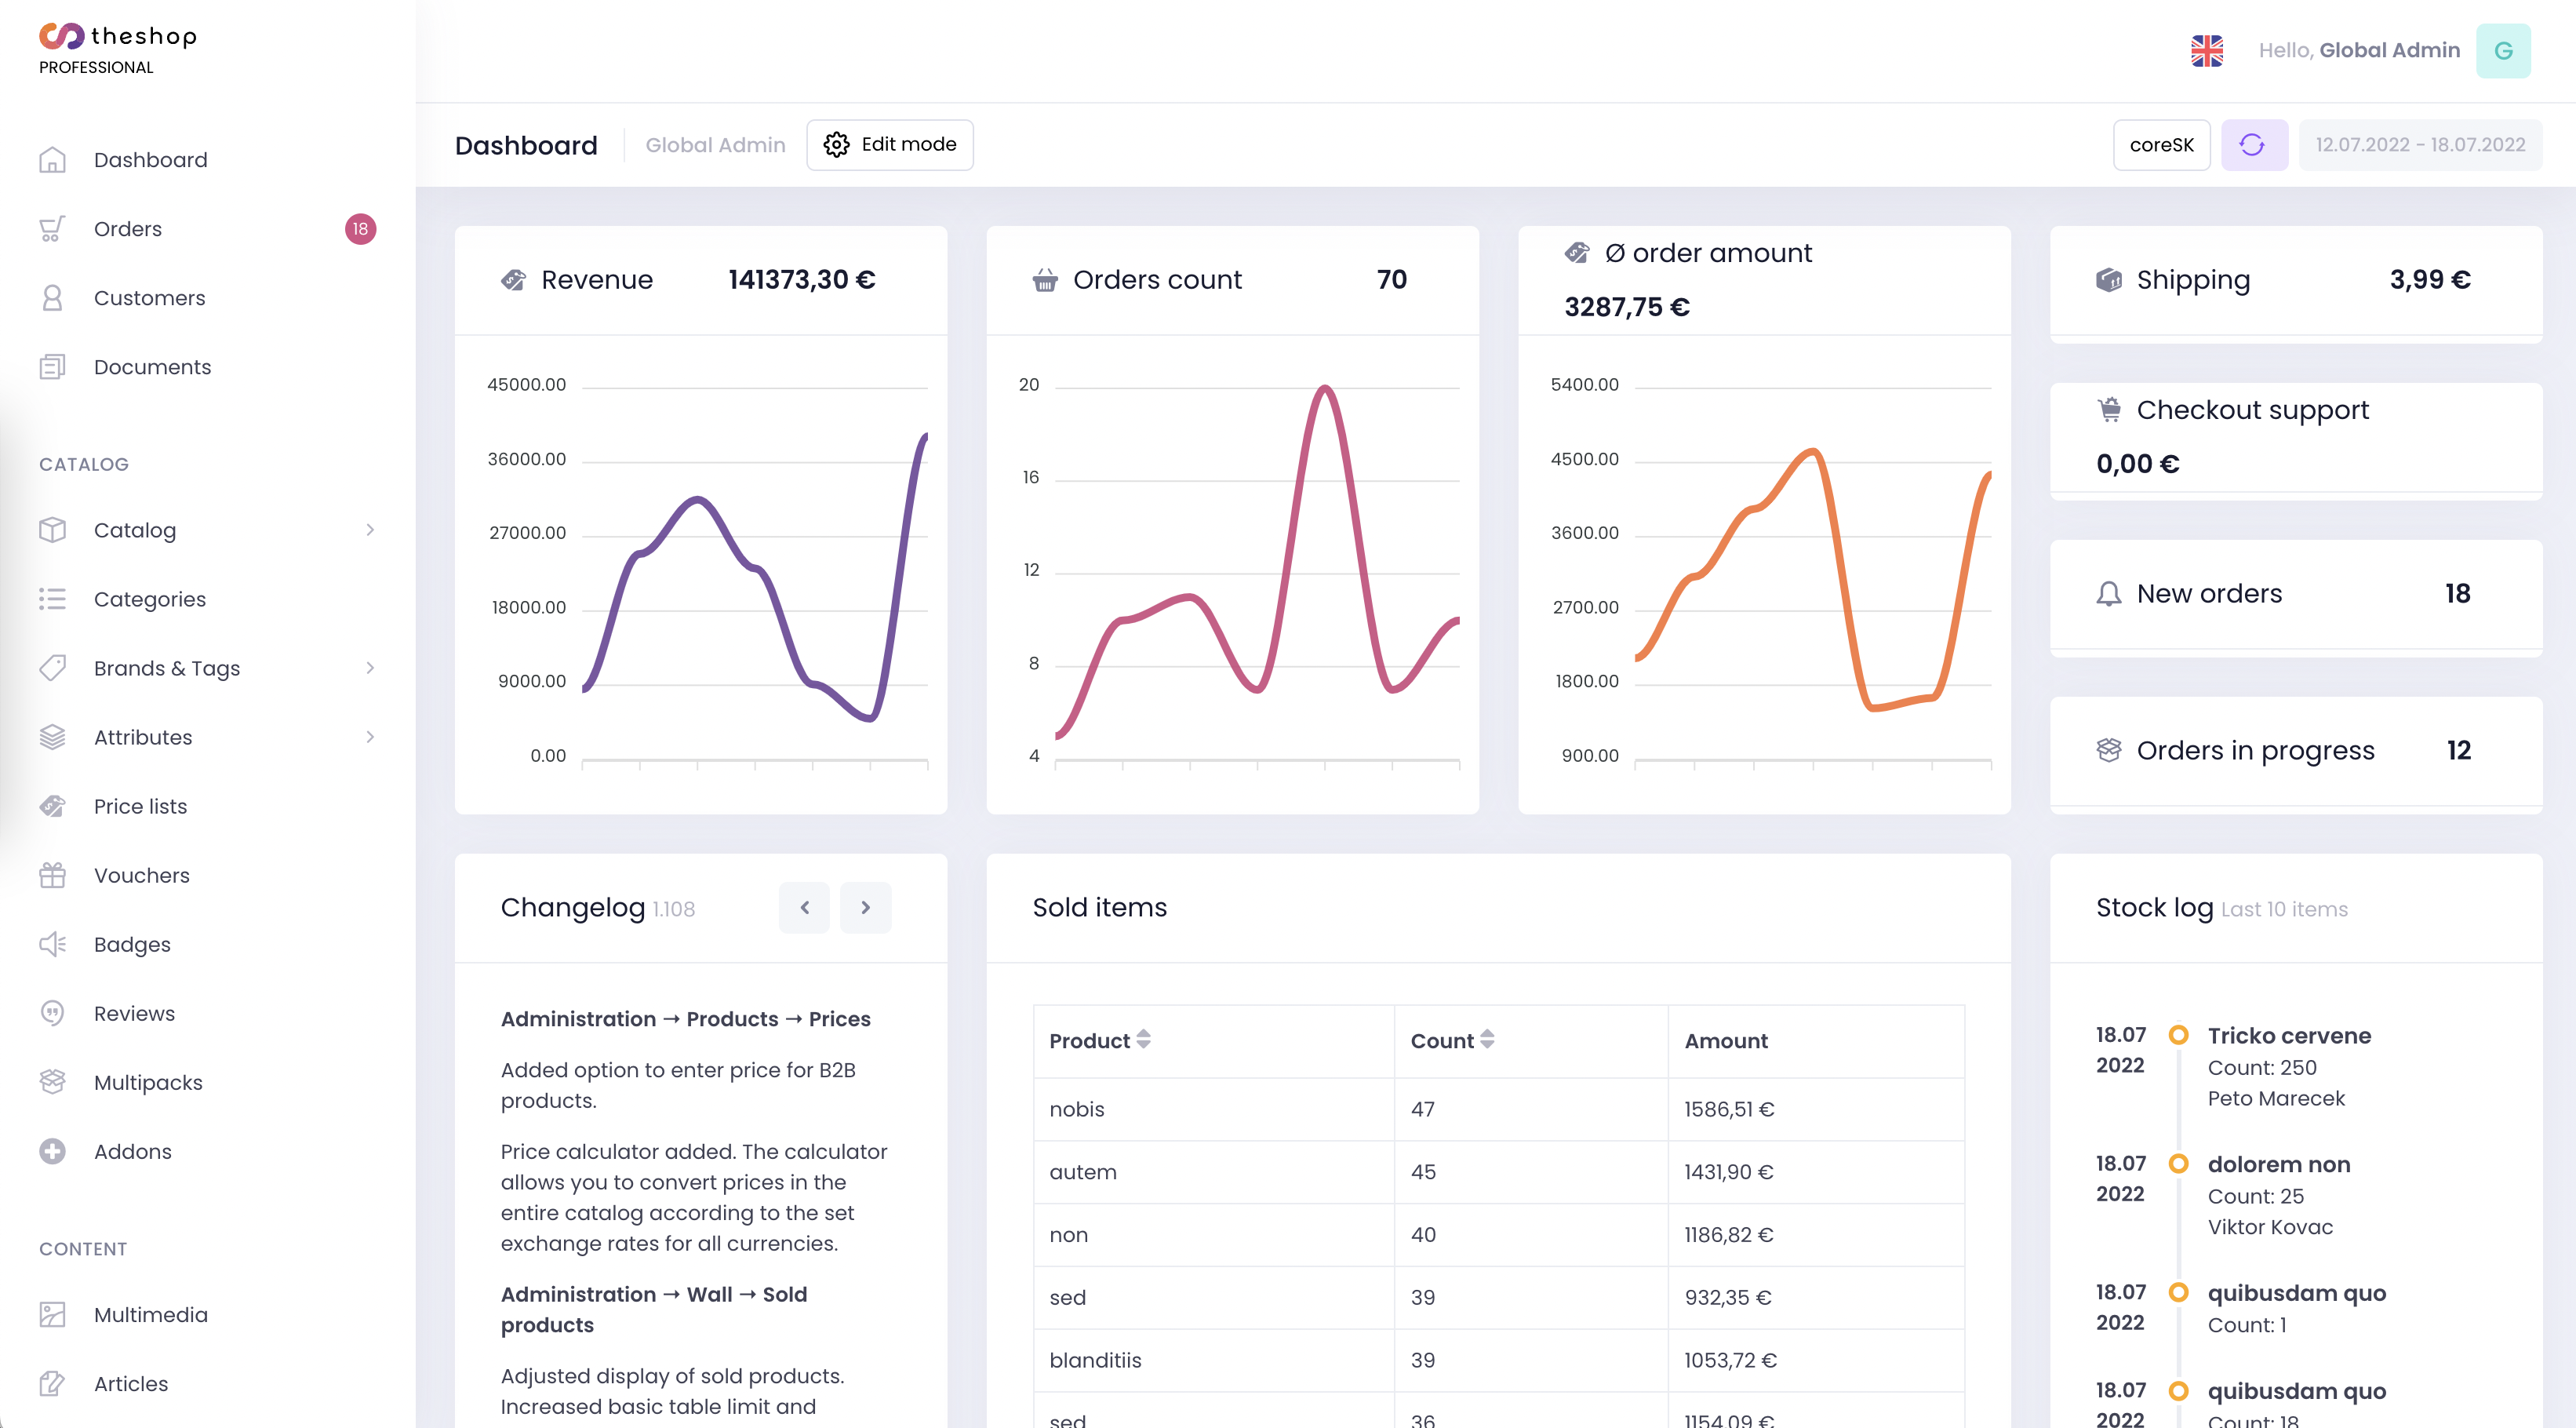
Task: Click the Catalog box icon
Action: (52, 530)
